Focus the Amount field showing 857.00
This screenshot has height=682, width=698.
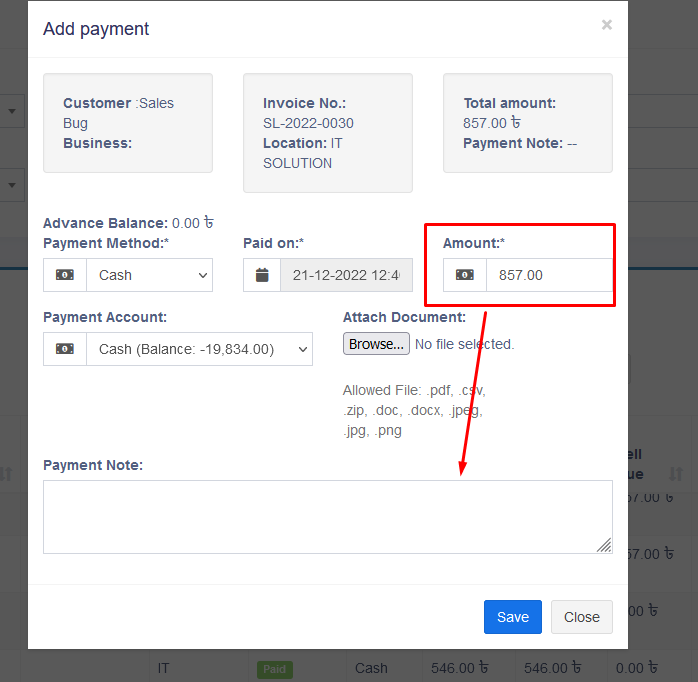549,275
